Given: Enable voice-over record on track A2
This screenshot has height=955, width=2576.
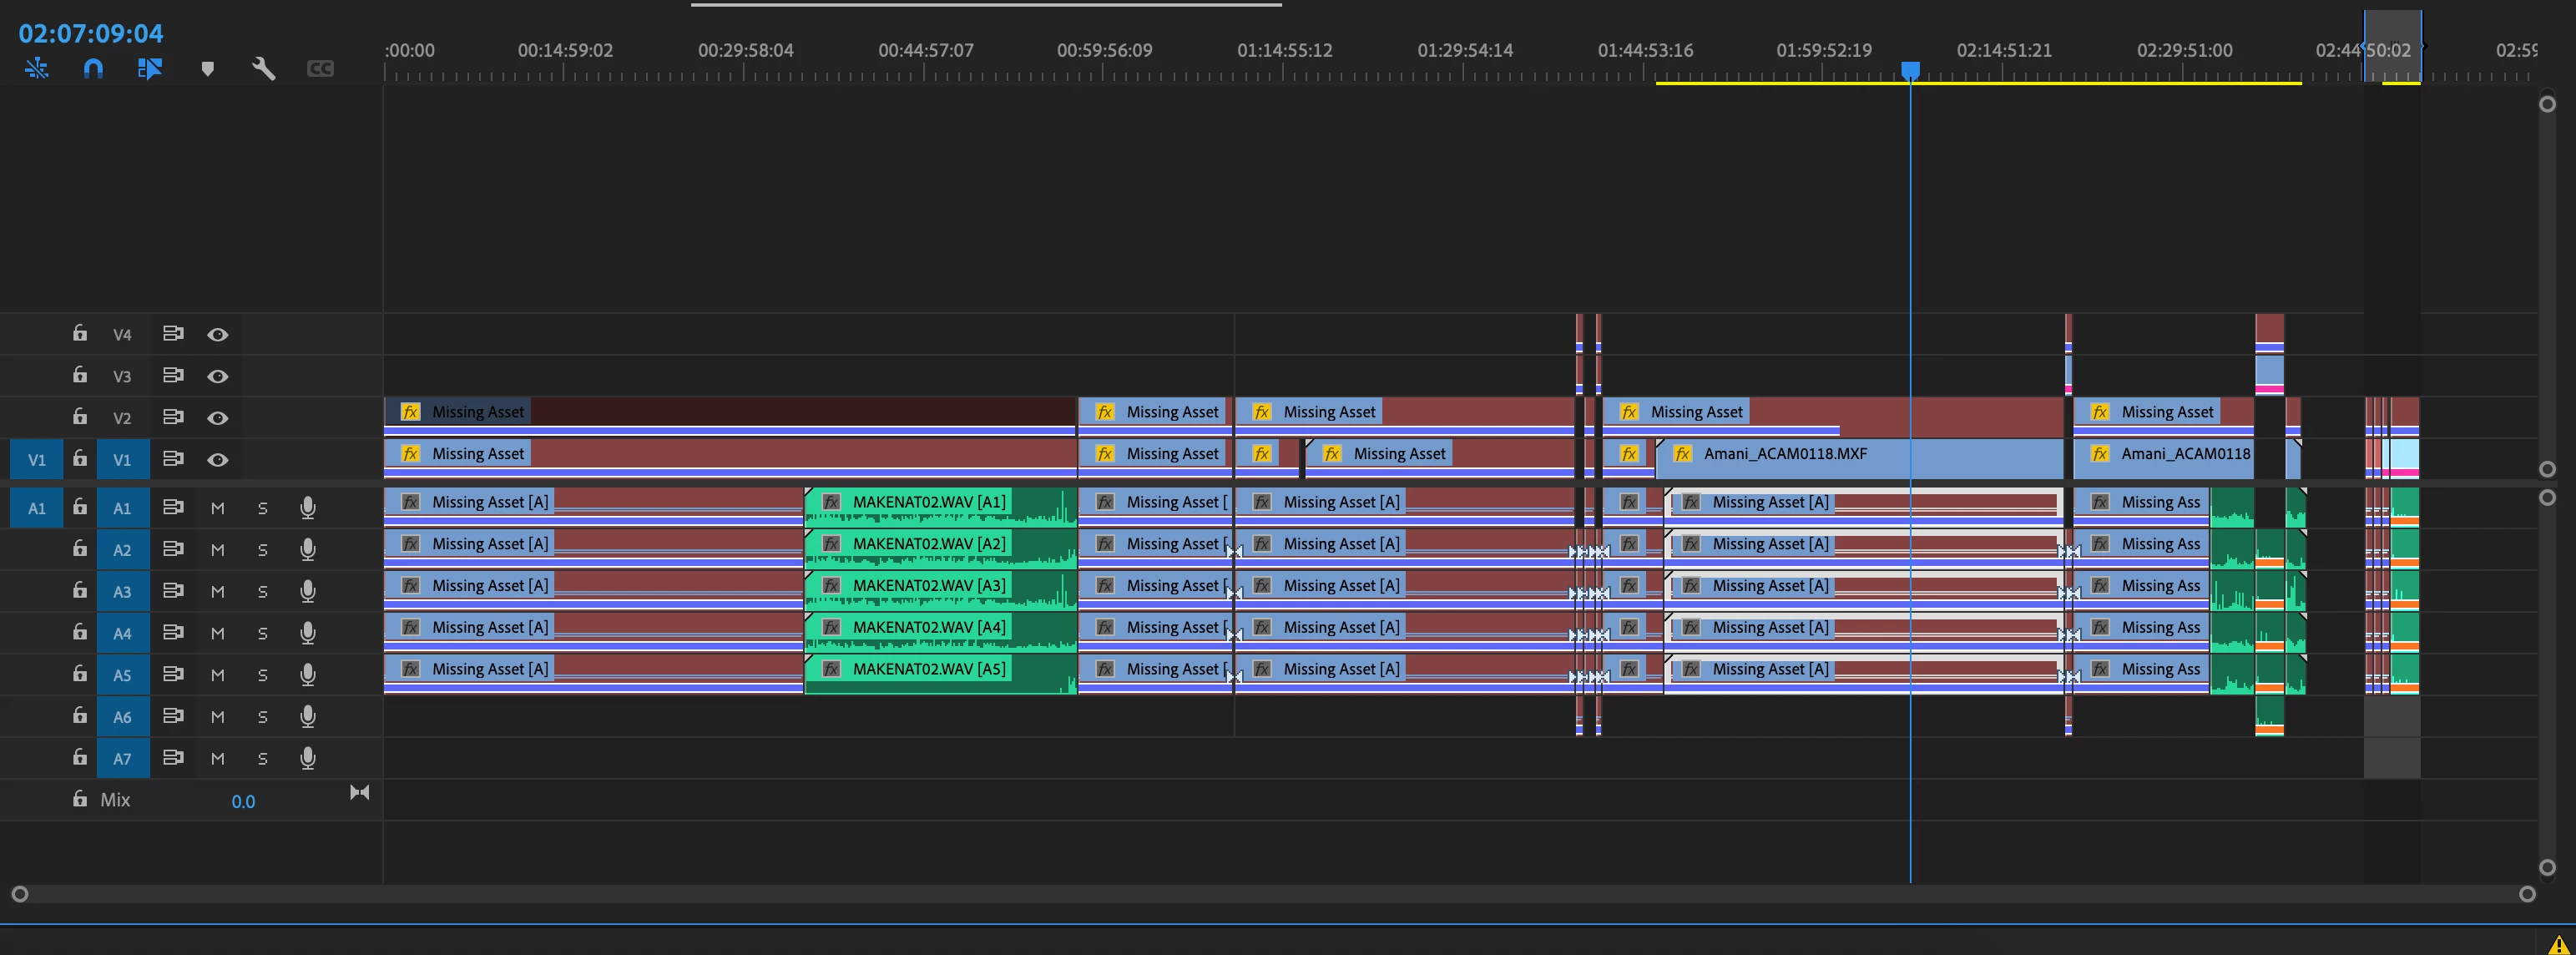Looking at the screenshot, I should tap(308, 549).
